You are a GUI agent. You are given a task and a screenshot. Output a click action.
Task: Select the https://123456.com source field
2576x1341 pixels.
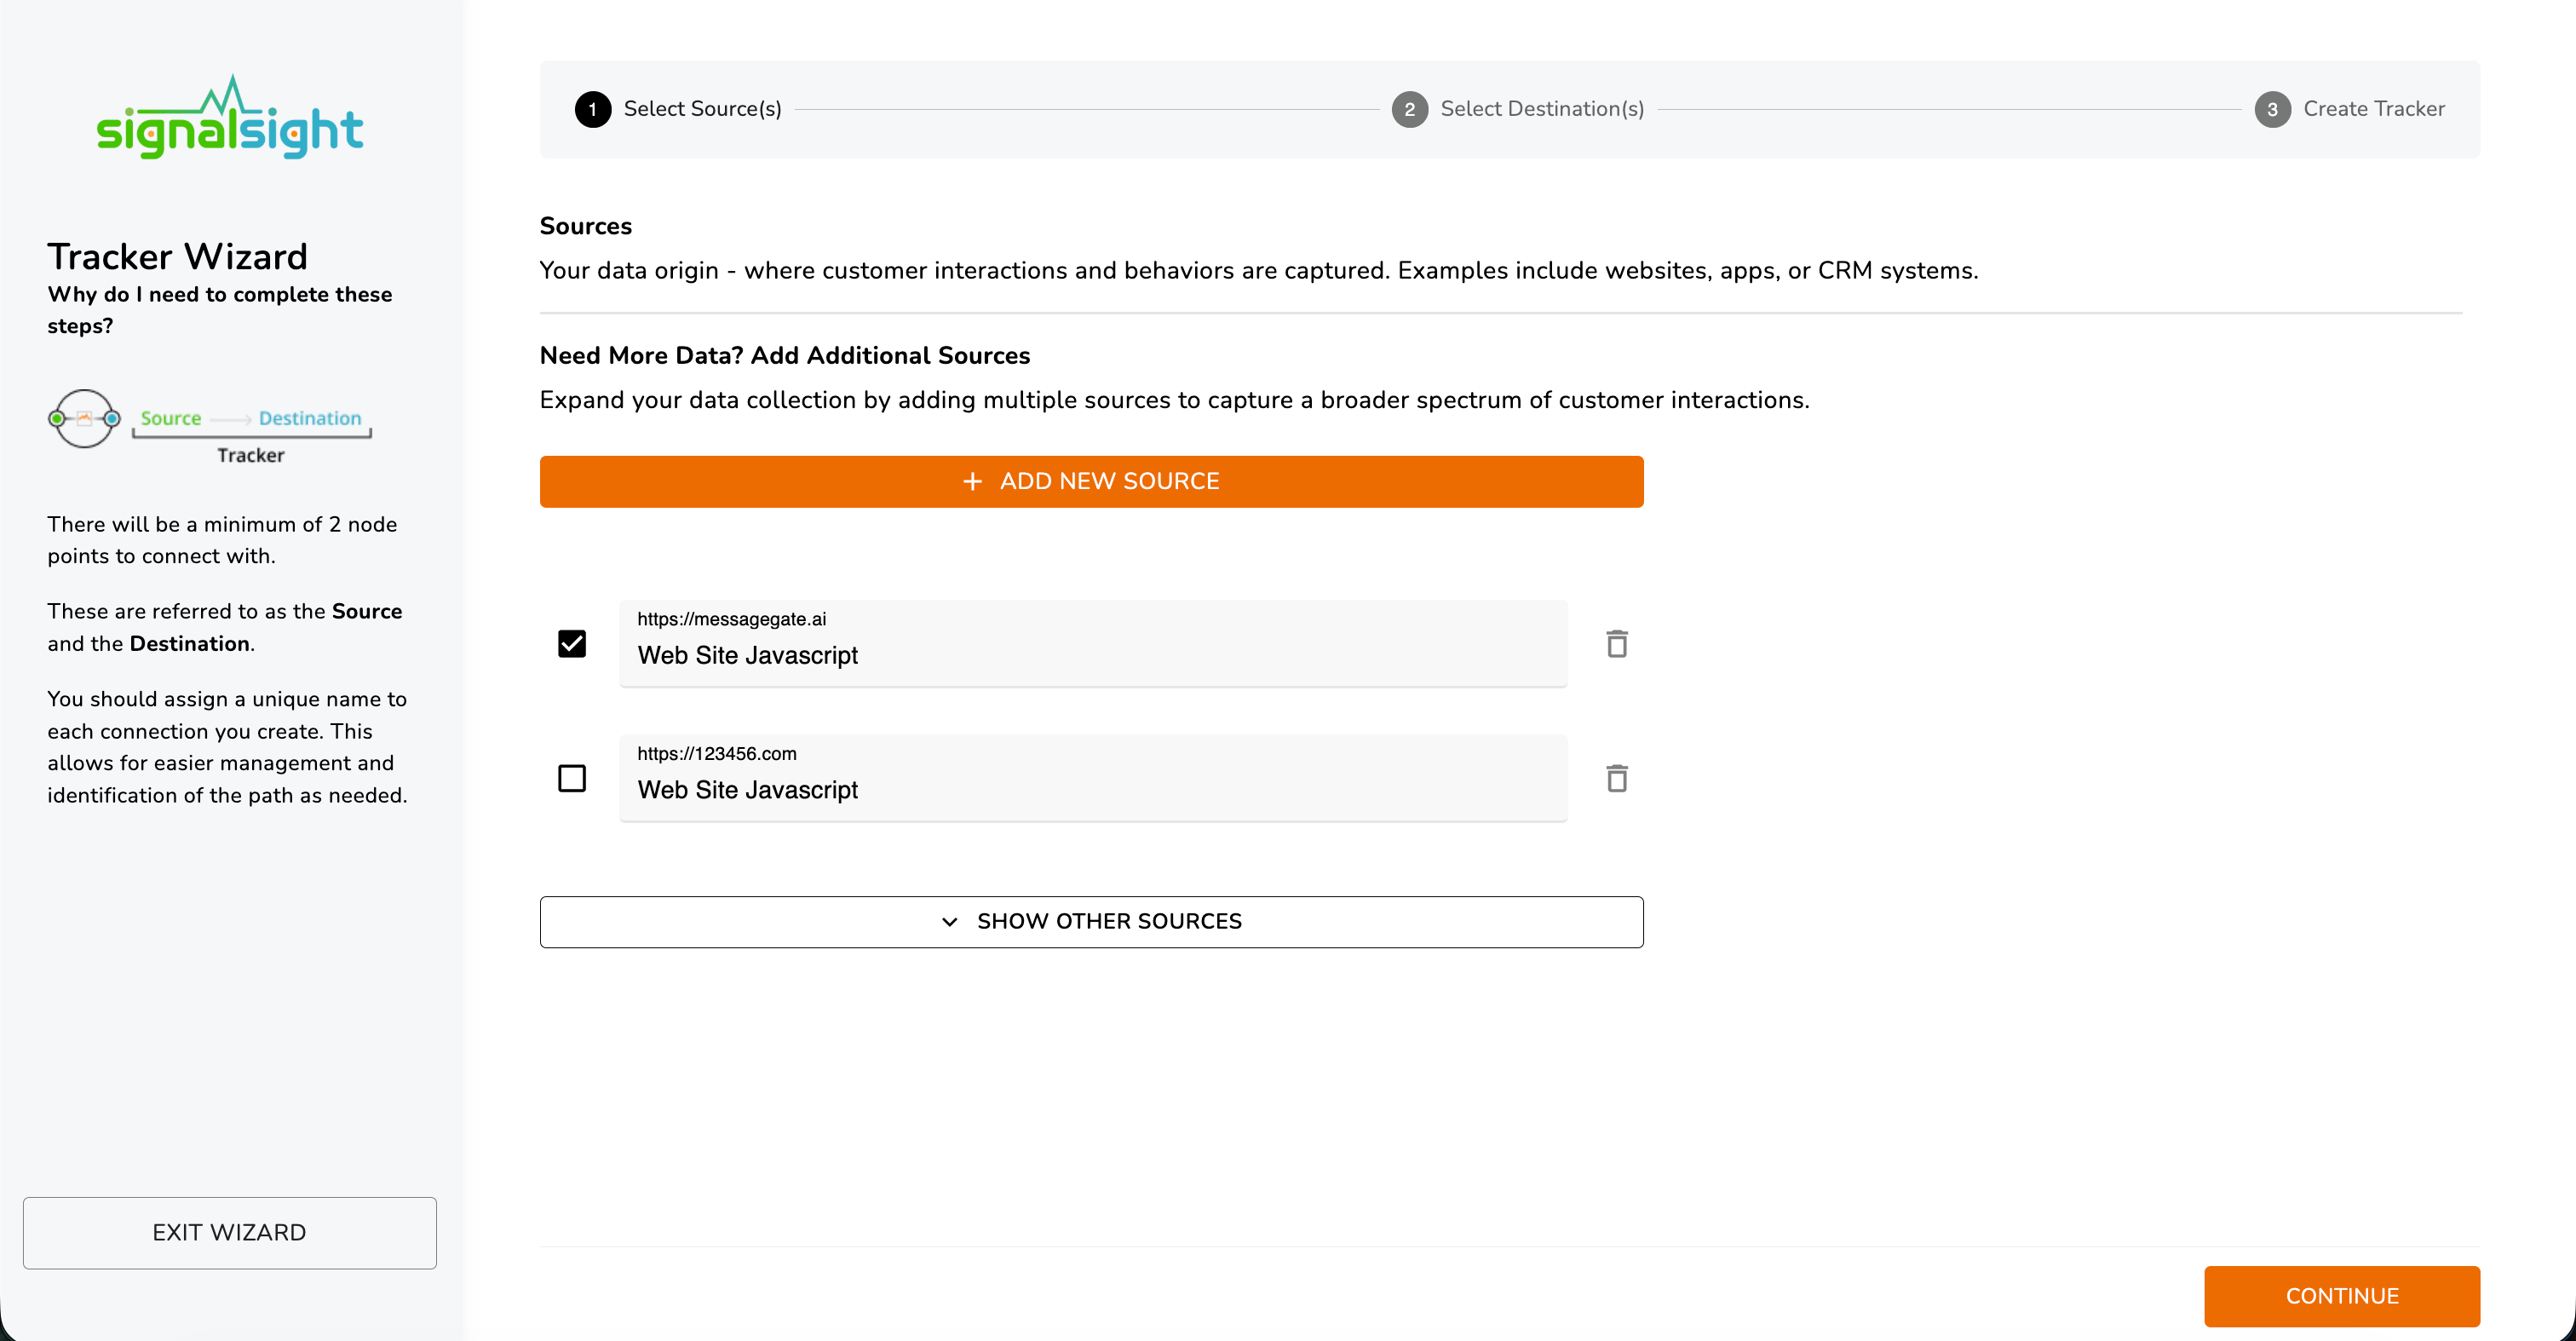[x=1093, y=778]
